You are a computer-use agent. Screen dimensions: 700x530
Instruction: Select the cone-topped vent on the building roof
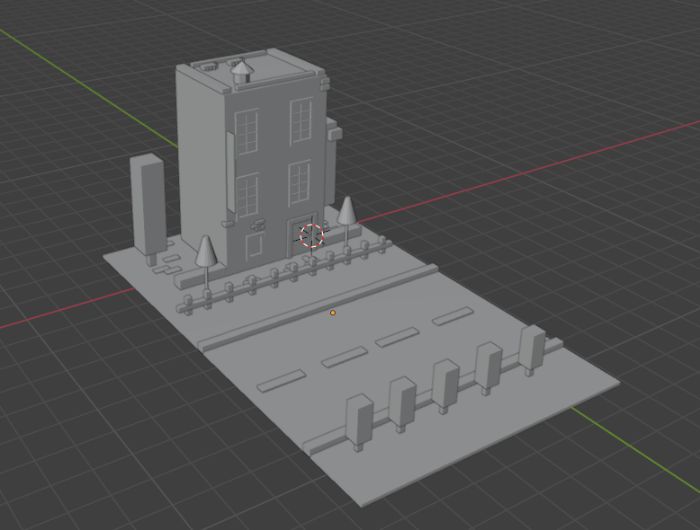coord(242,72)
